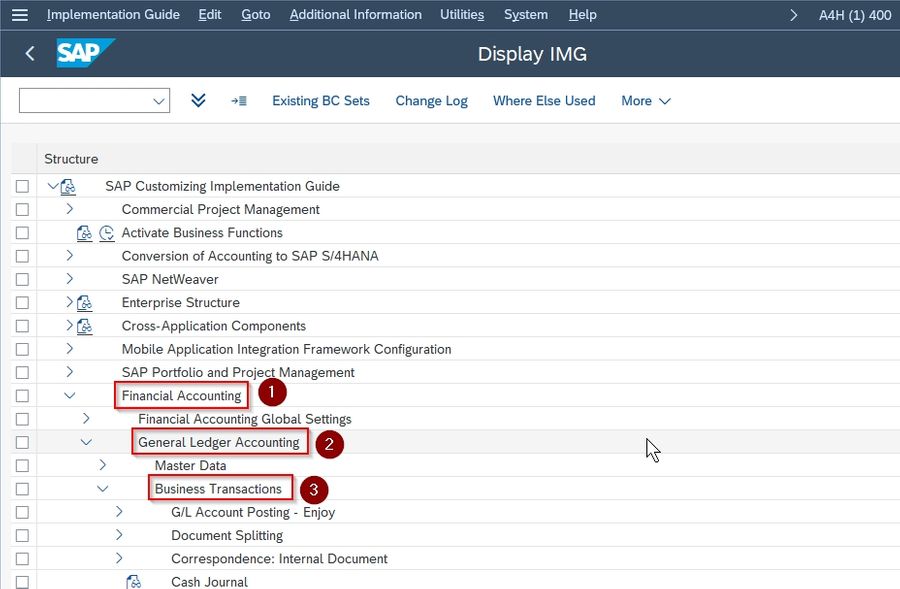The image size is (900, 589).
Task: Tick the checkbox for SAP NetWeaver
Action: tap(22, 280)
